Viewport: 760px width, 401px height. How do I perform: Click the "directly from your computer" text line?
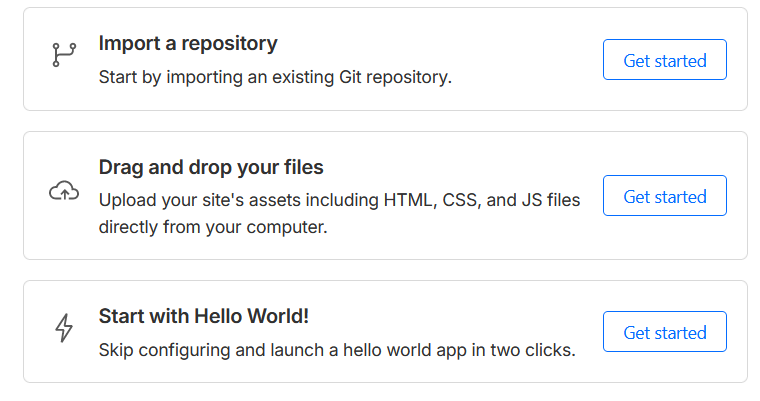[x=213, y=226]
